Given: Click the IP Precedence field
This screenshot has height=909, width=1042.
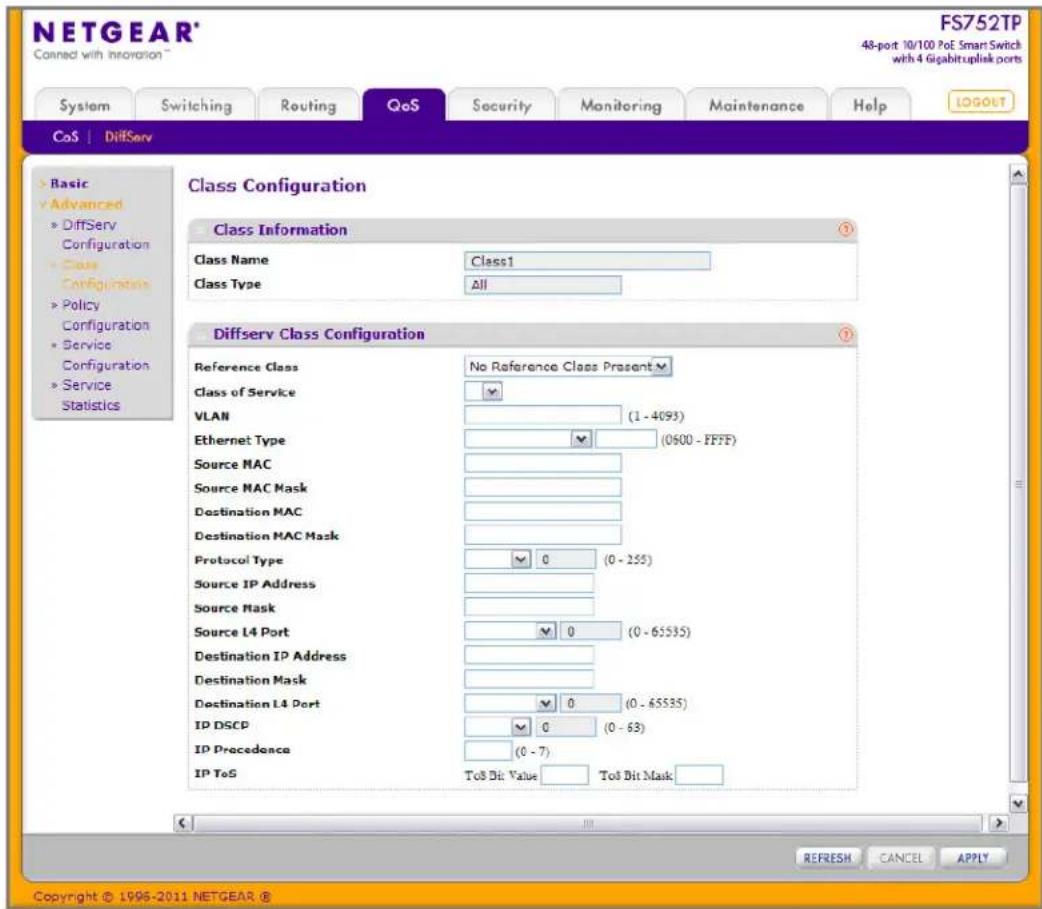Looking at the screenshot, I should click(488, 751).
